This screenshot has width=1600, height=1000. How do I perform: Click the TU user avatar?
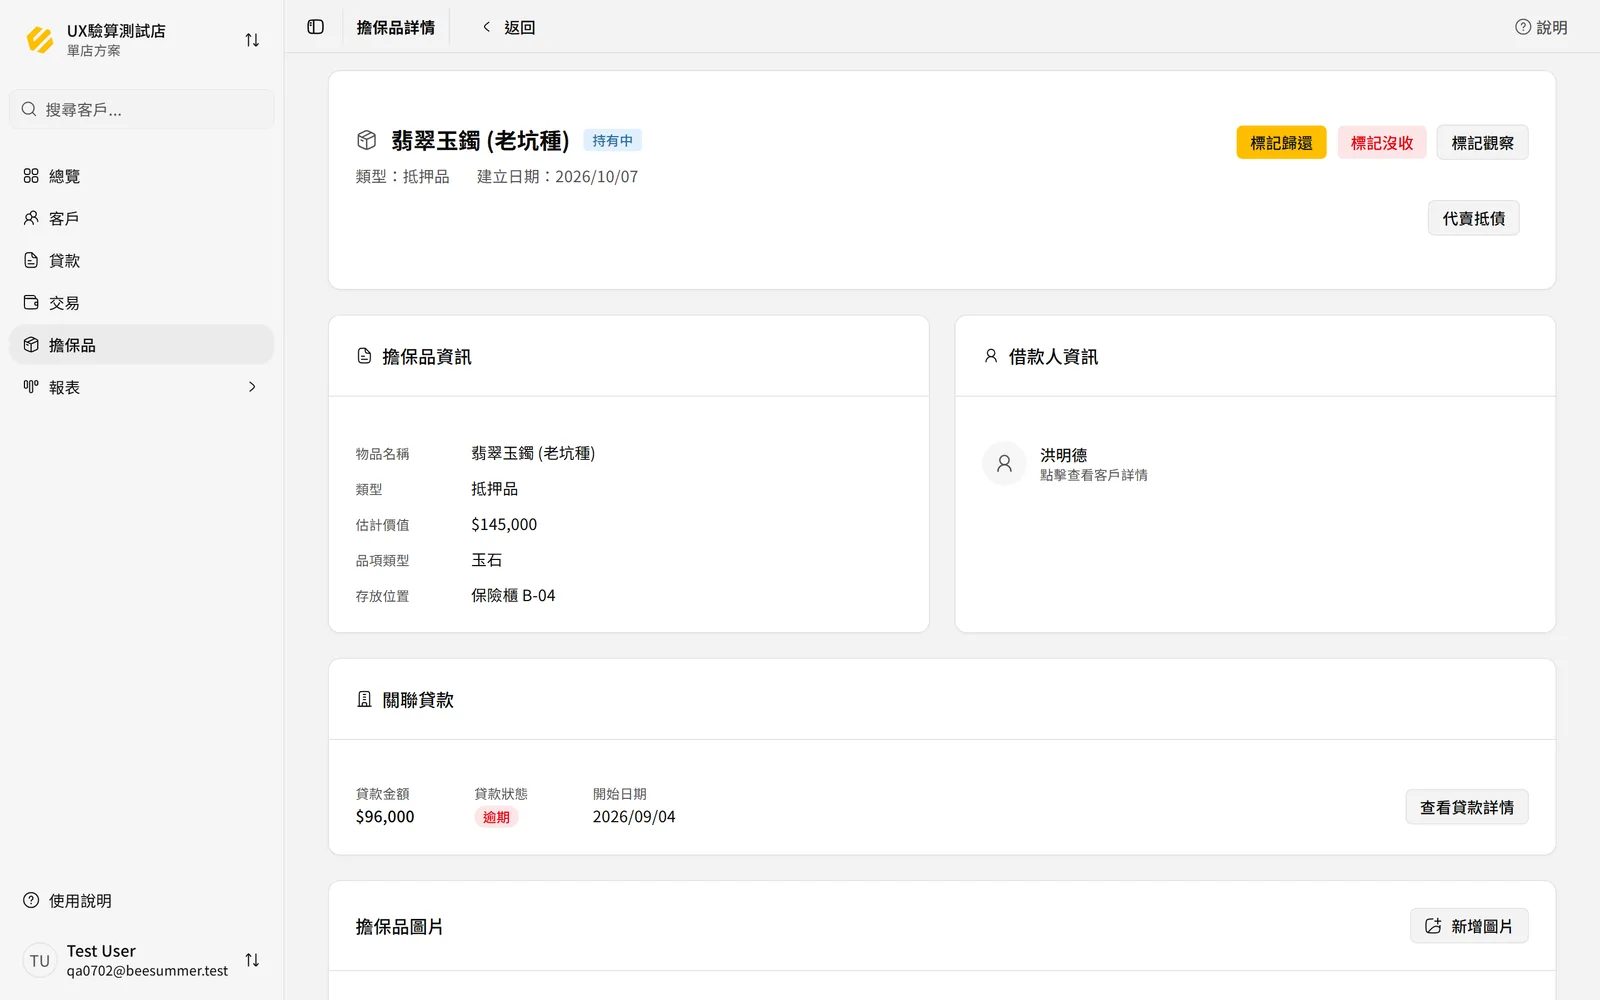(40, 960)
